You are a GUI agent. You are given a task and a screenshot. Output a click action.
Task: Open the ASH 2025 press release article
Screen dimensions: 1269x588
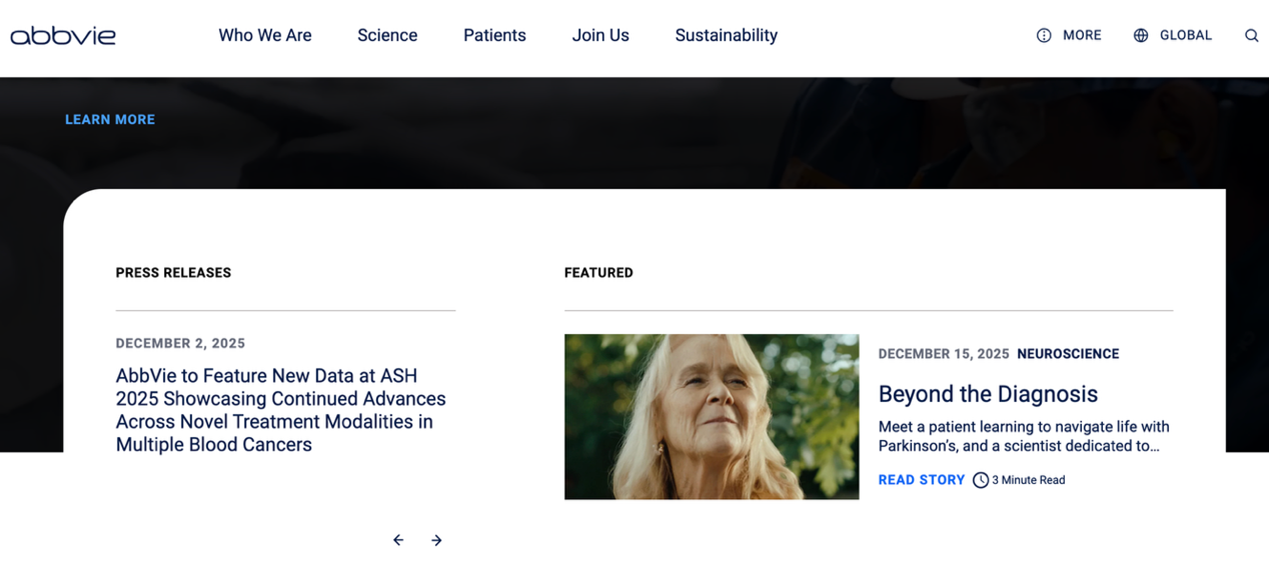(x=280, y=409)
